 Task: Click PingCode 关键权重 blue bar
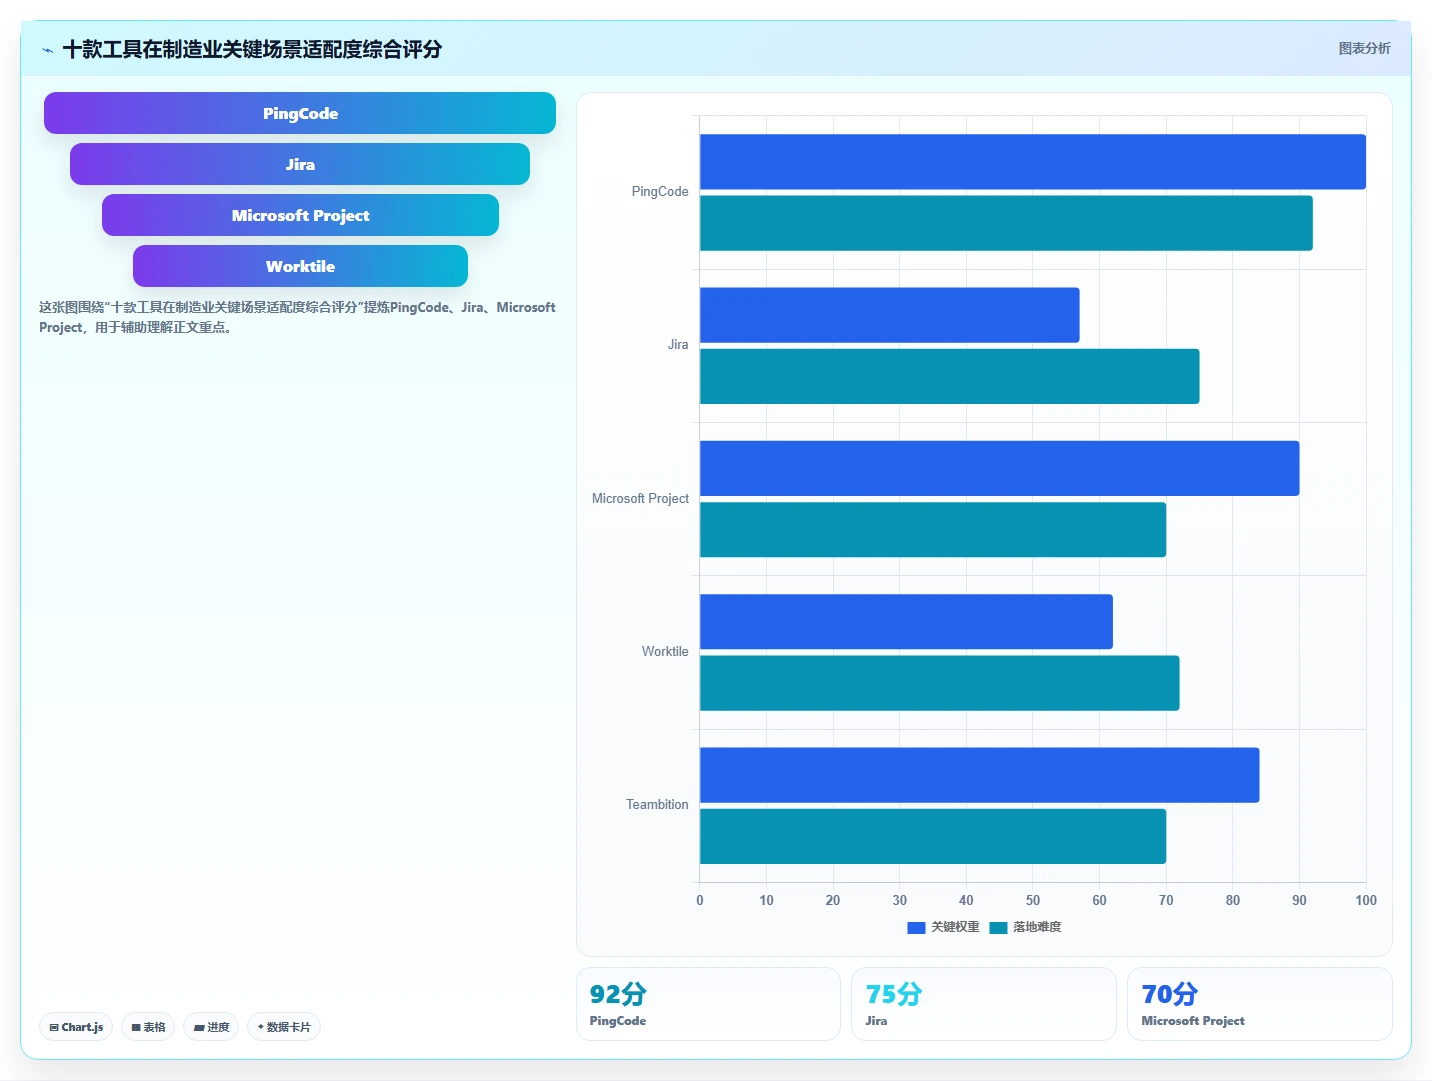coord(1033,162)
